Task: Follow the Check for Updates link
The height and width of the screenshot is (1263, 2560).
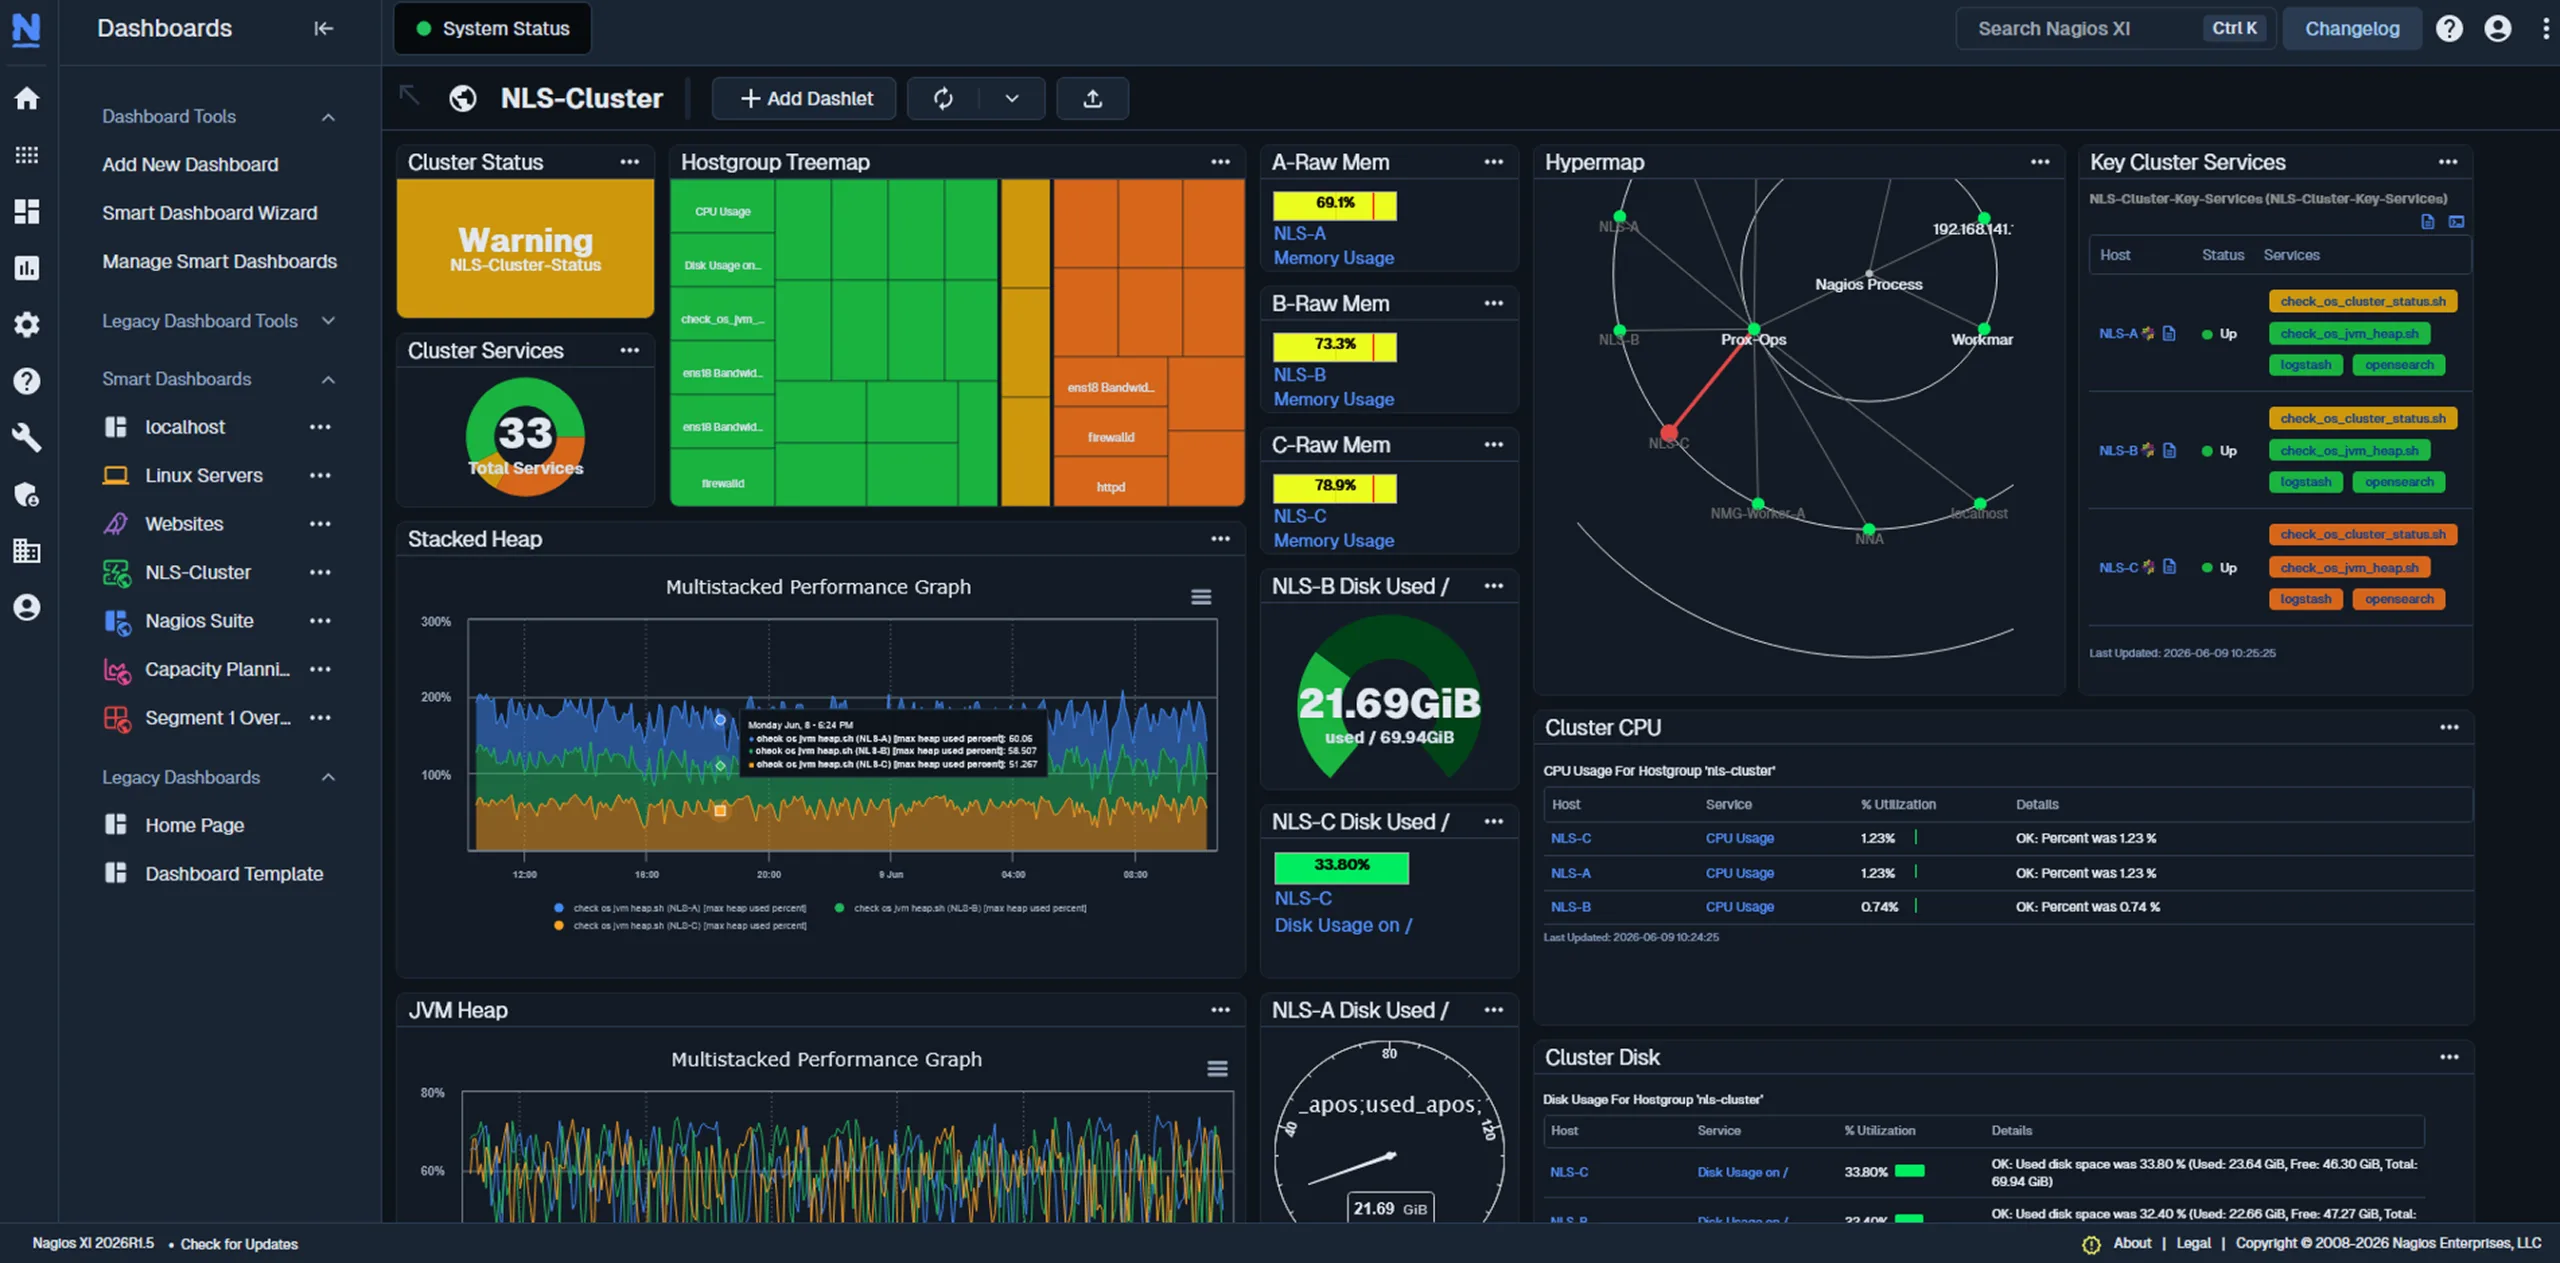Action: (x=239, y=1244)
